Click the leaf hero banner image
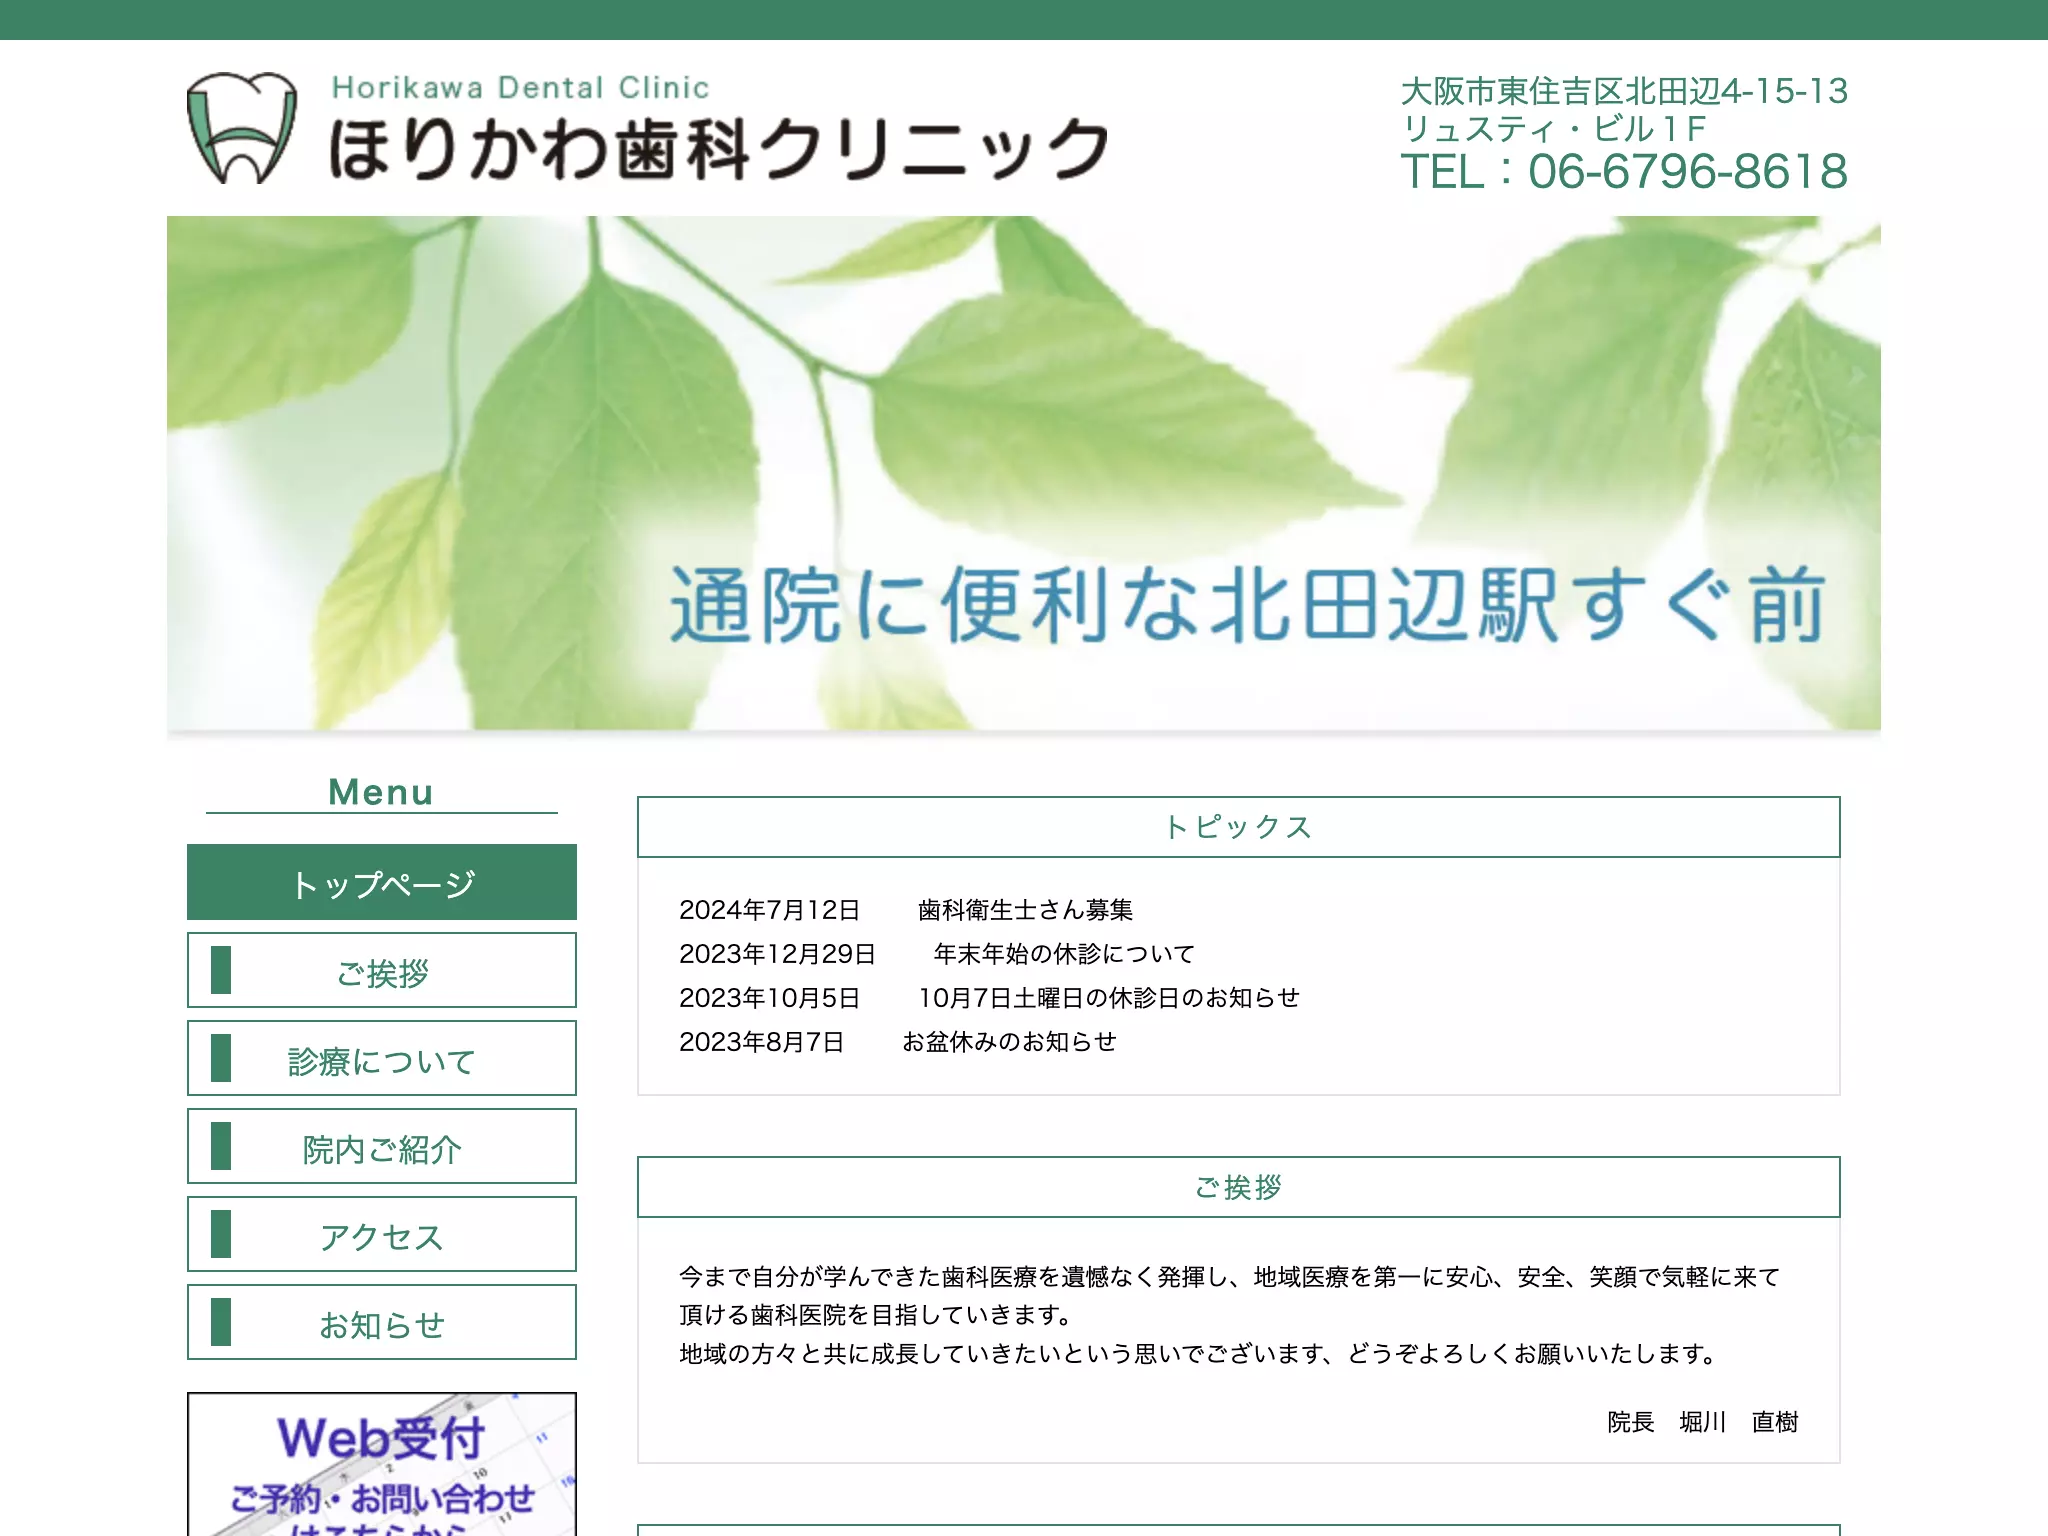 point(1024,474)
